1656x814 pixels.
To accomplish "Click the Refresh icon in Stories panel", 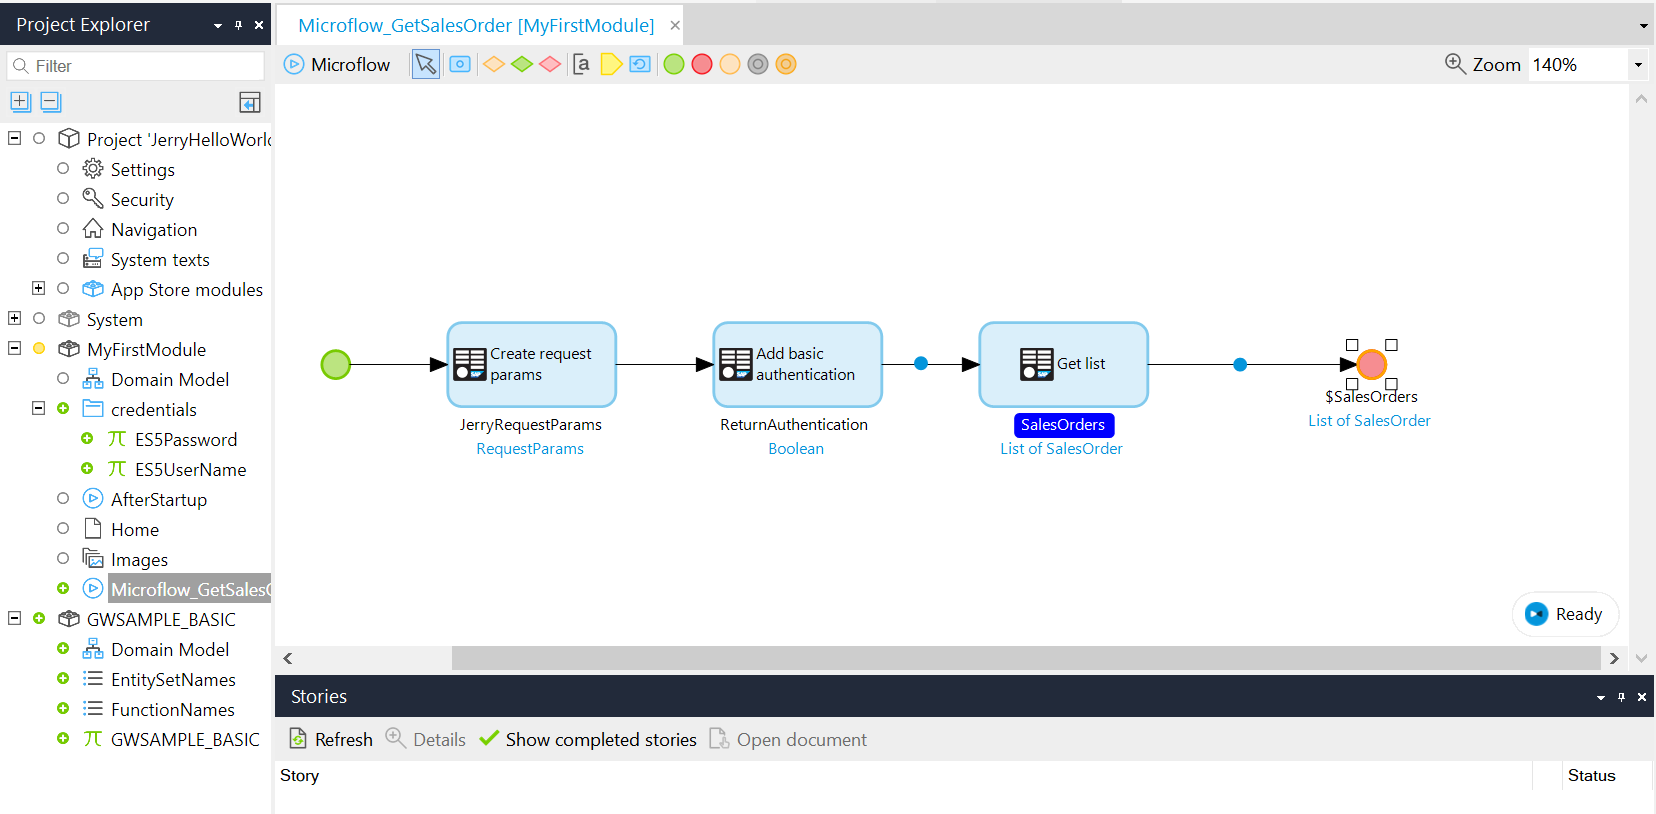I will [x=298, y=739].
